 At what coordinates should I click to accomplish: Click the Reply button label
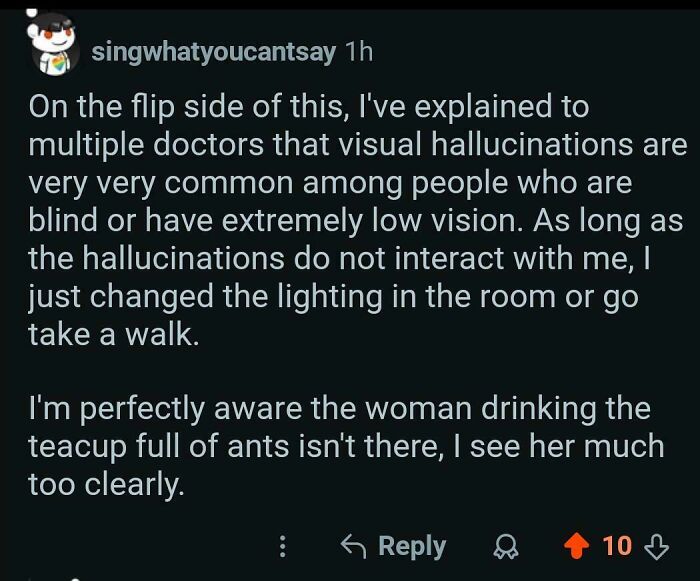(x=412, y=546)
